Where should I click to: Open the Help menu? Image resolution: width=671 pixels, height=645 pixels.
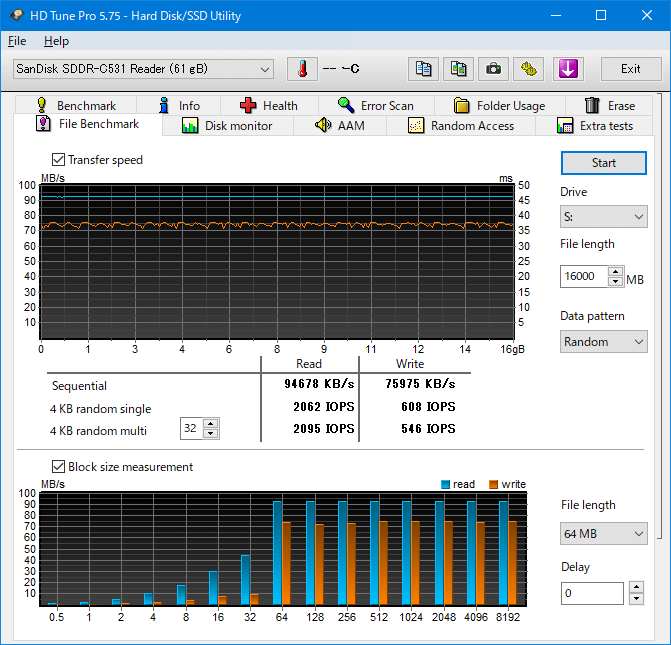tap(56, 41)
